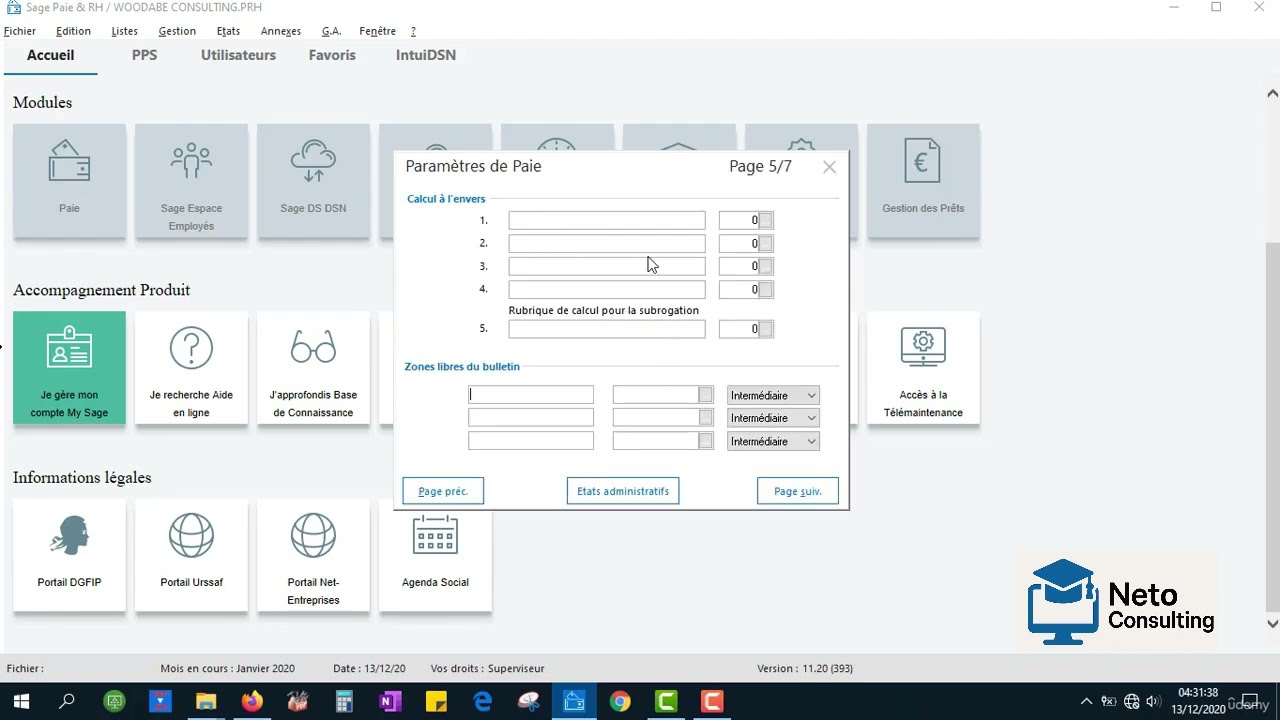Viewport: 1280px width, 720px height.
Task: Open the Sage DS DSN module
Action: tap(313, 181)
